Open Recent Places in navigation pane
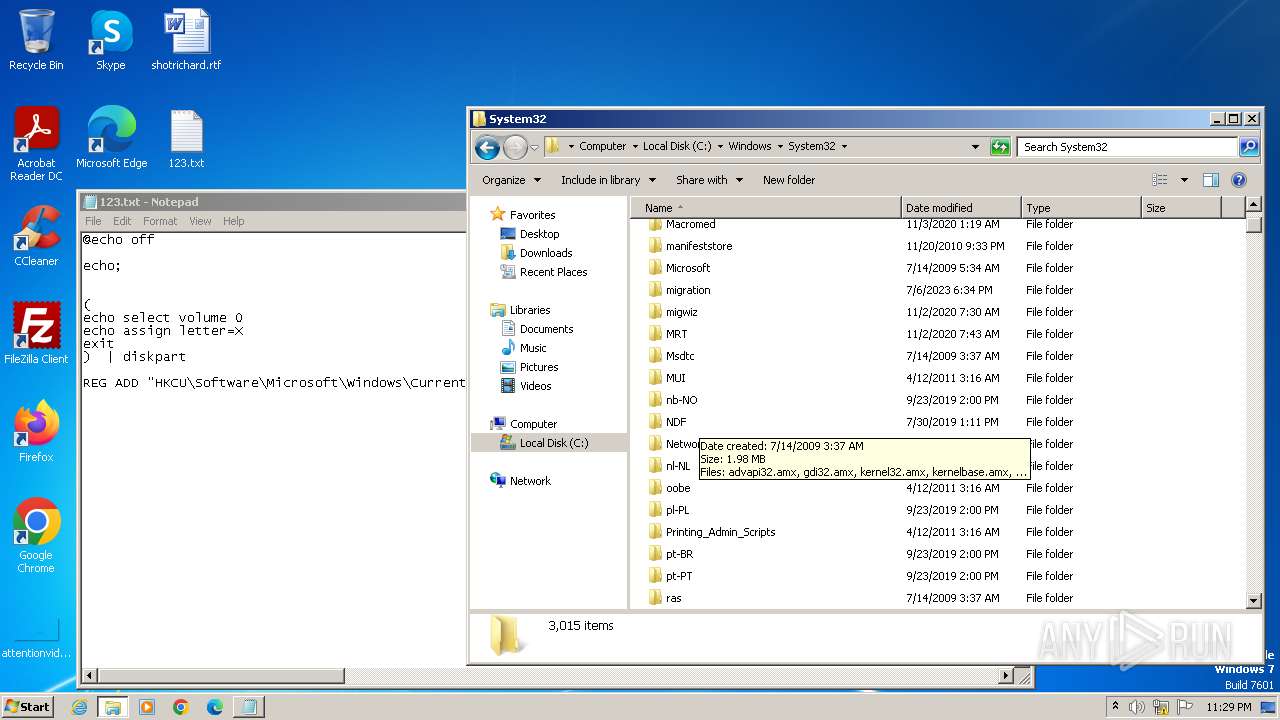This screenshot has height=720, width=1280. 553,272
